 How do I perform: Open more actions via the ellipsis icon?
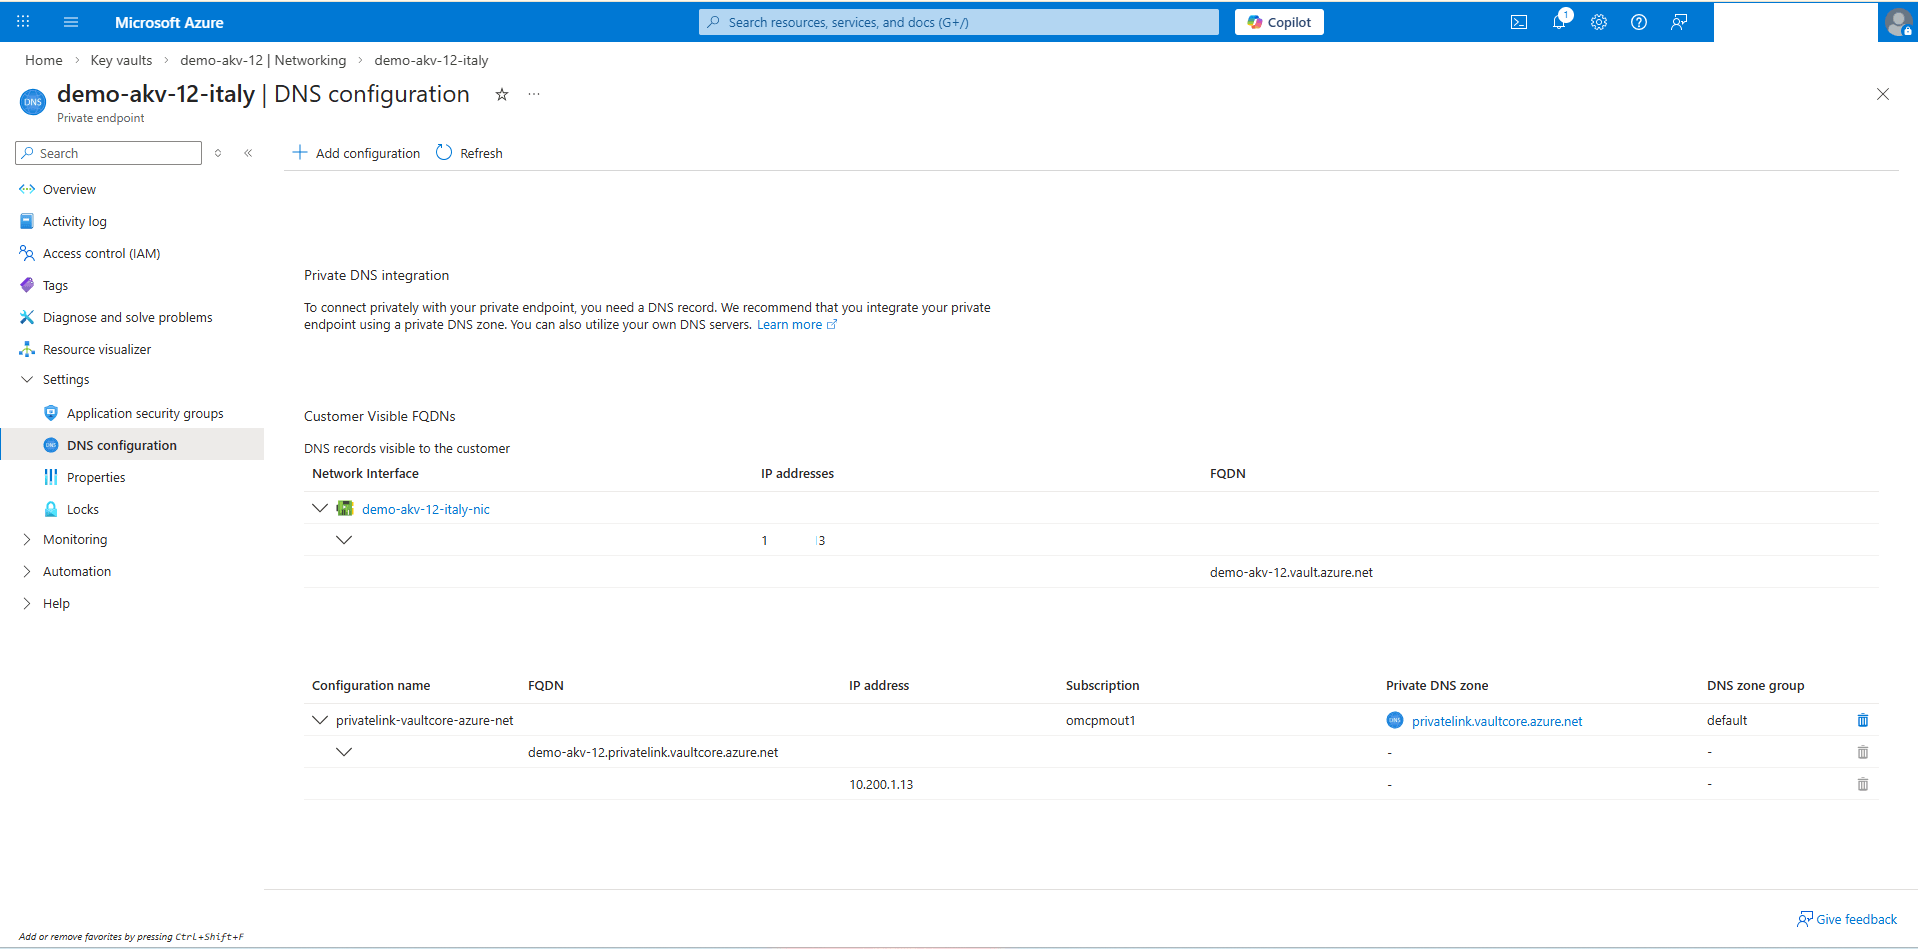click(533, 94)
